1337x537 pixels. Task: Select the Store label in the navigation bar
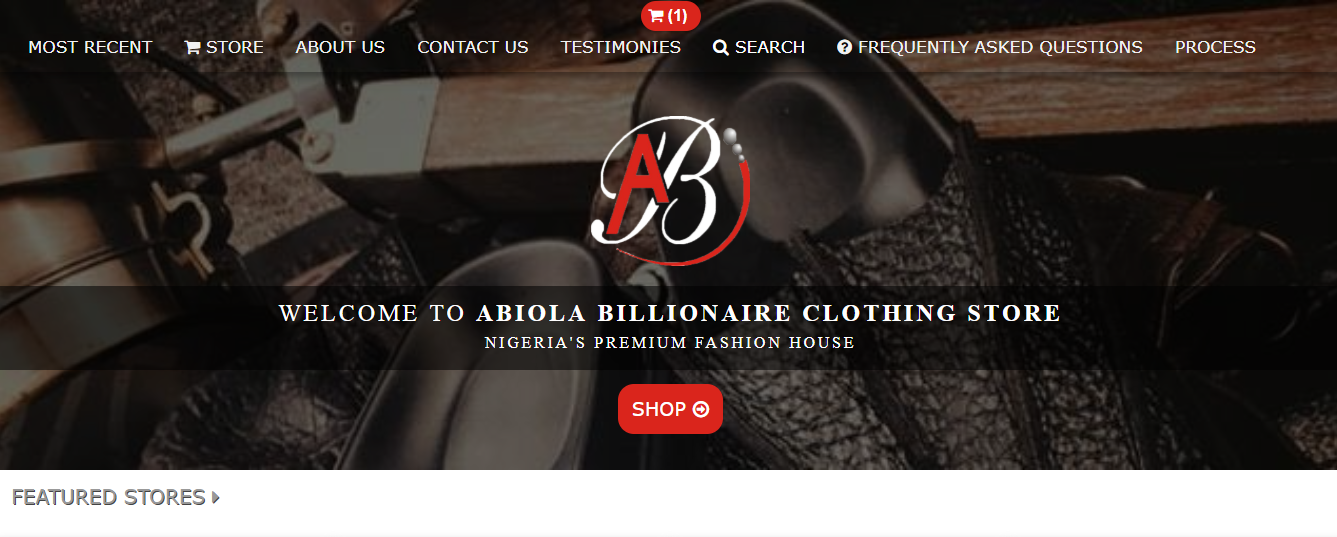click(235, 47)
